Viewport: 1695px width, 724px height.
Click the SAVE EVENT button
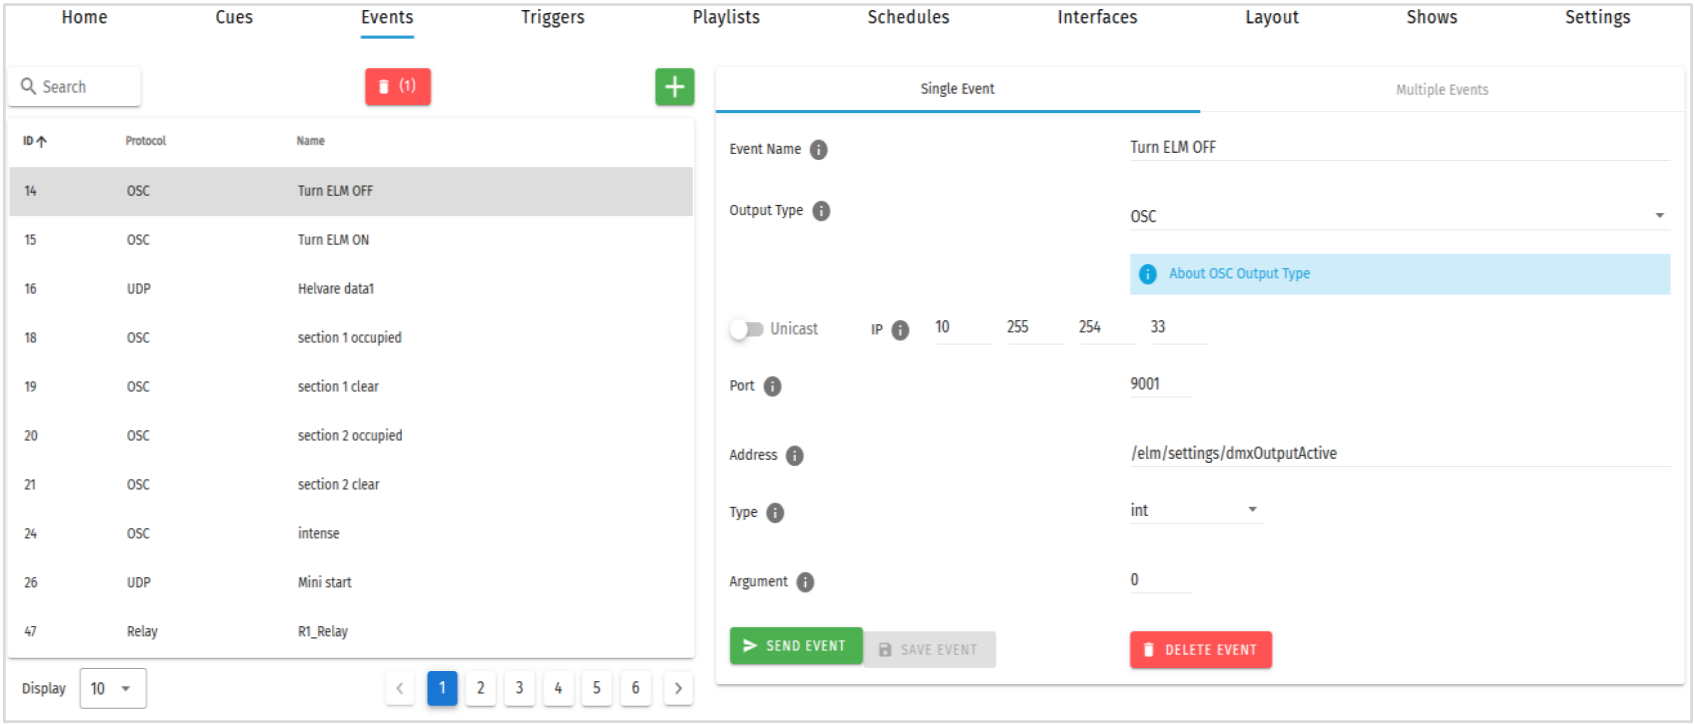click(929, 650)
